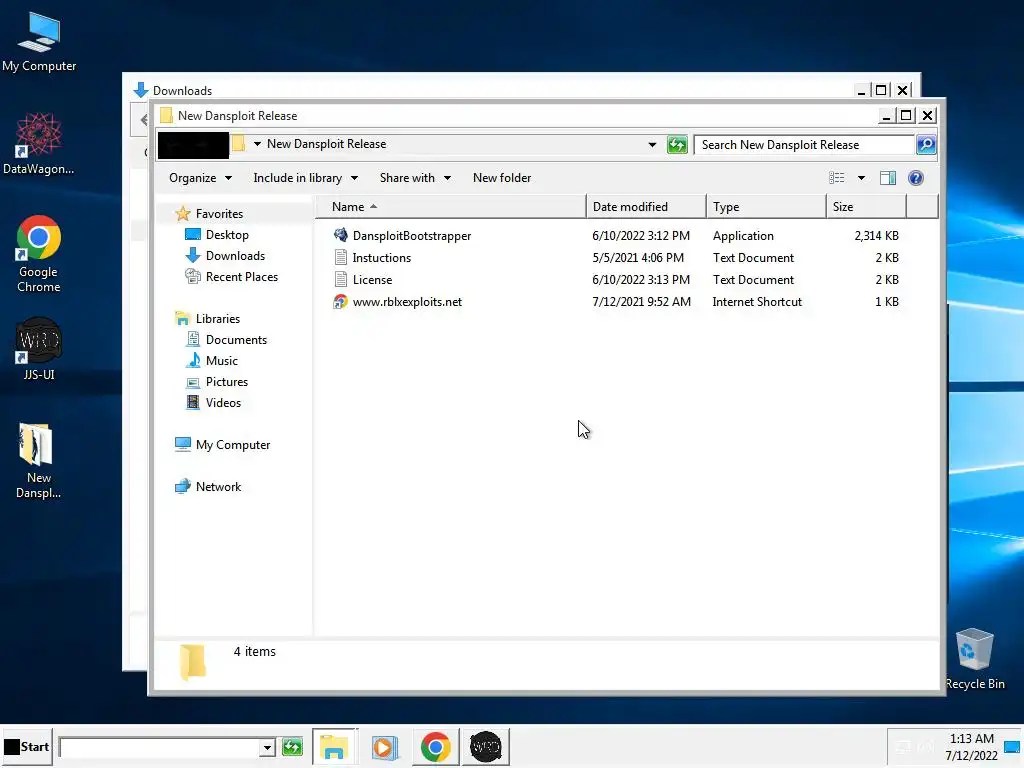The height and width of the screenshot is (768, 1024).
Task: Click 2,314 KB size cell
Action: click(876, 236)
